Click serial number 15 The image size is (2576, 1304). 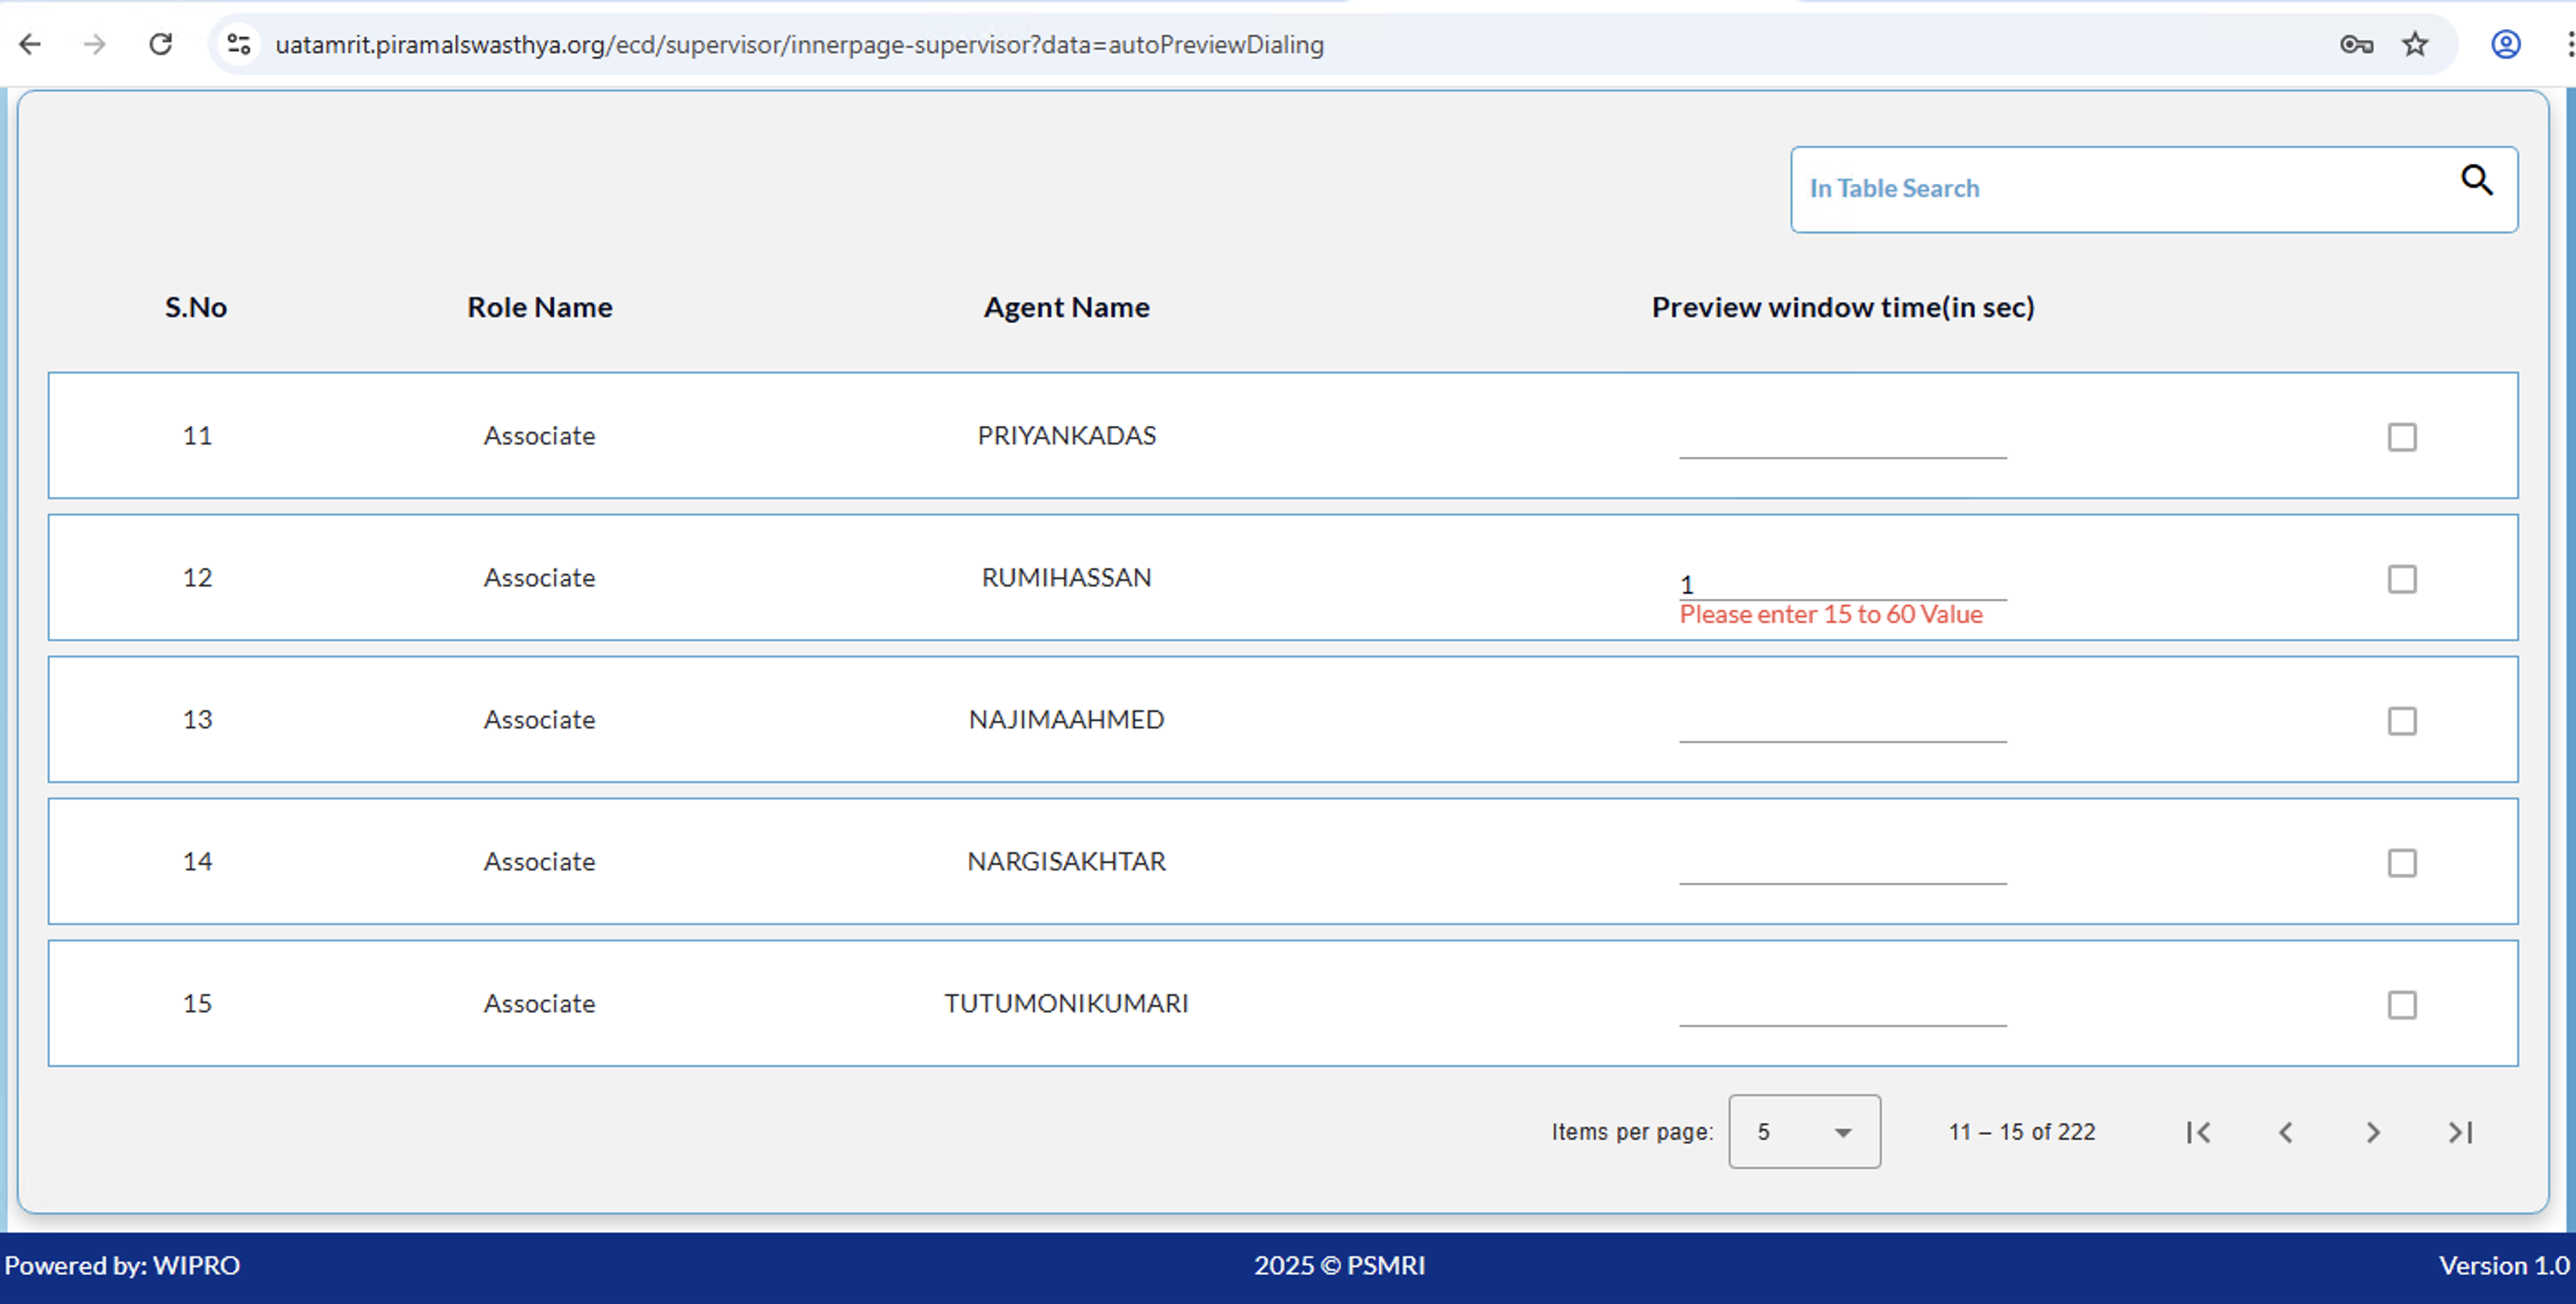[197, 1003]
